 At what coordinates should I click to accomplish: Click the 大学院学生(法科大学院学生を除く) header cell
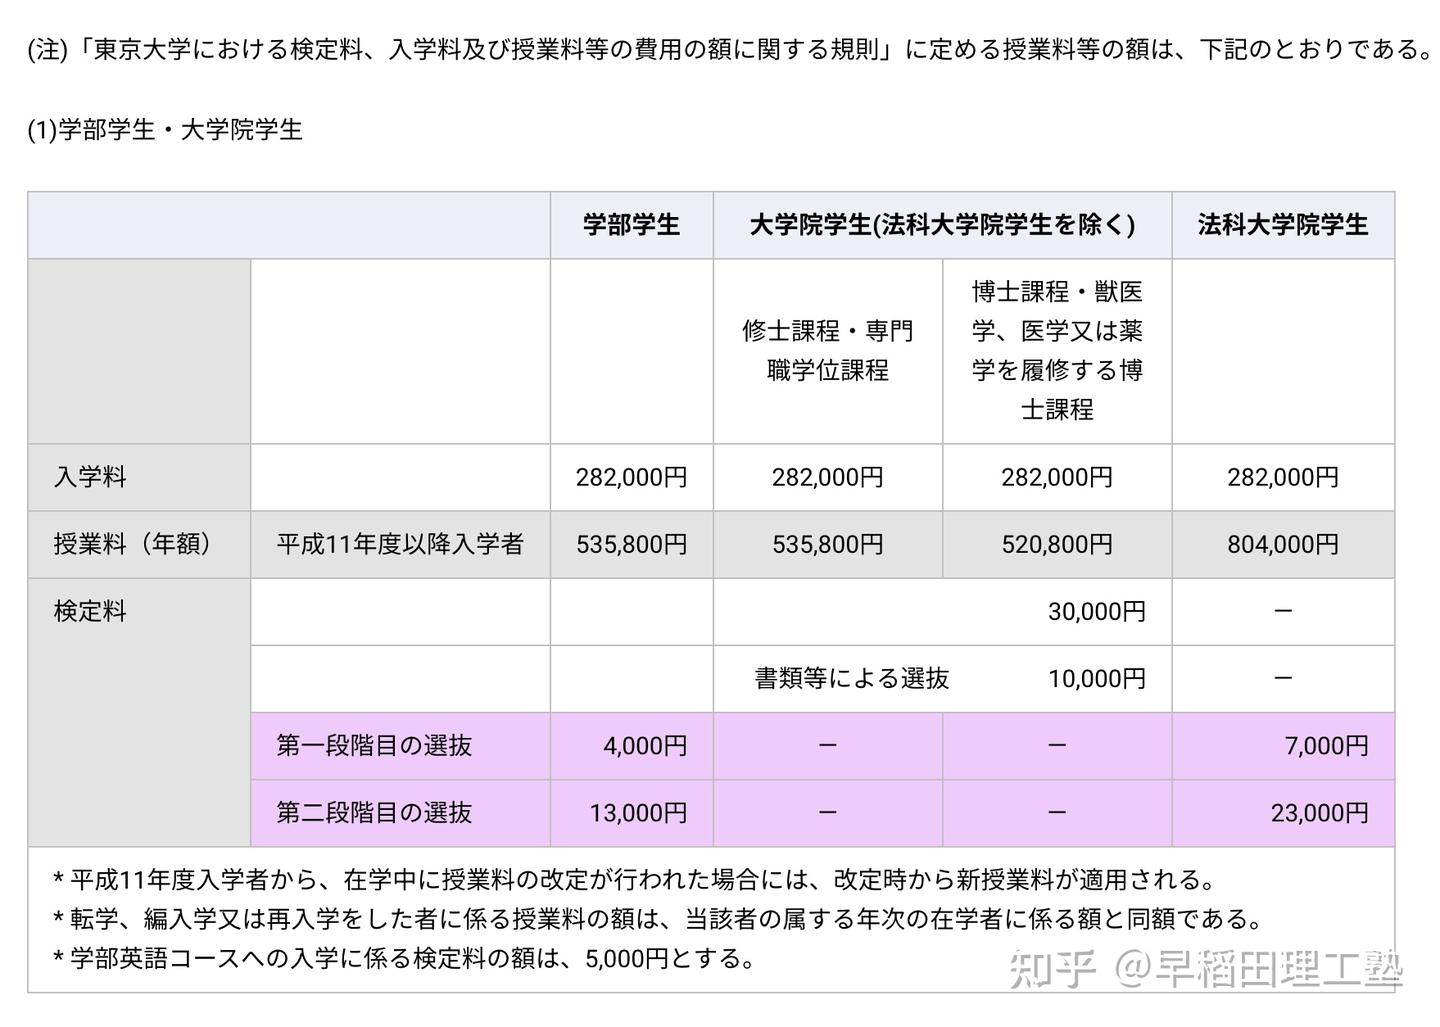(941, 225)
